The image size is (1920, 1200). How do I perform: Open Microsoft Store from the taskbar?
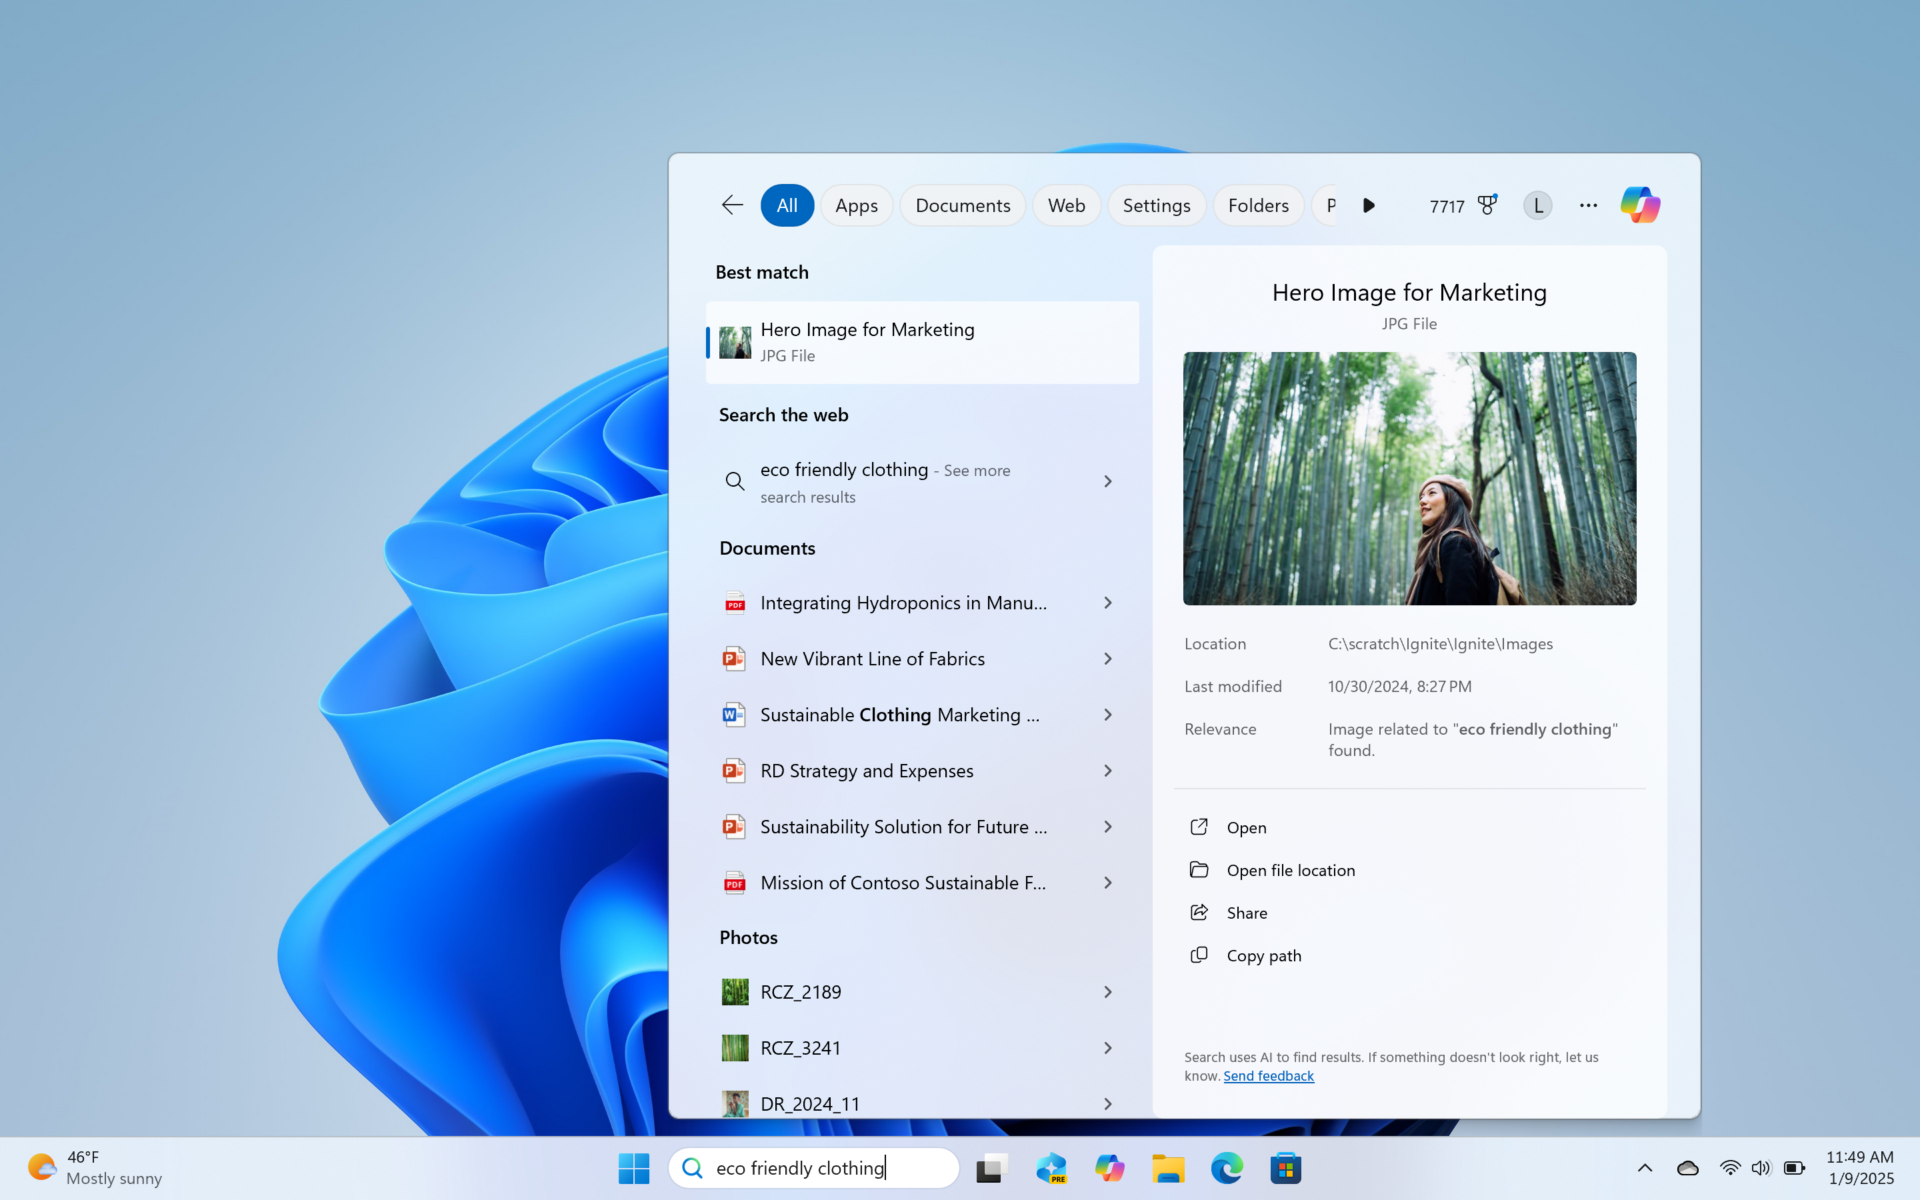[x=1286, y=1167]
